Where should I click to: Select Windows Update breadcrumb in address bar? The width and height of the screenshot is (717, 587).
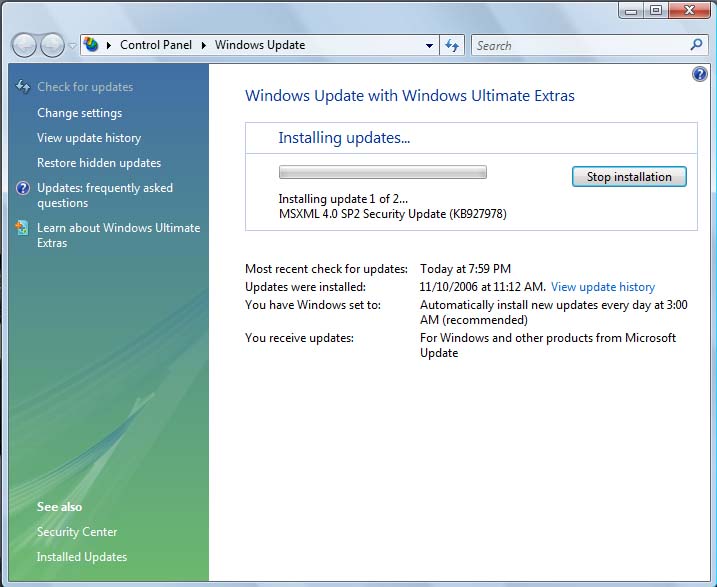click(260, 45)
